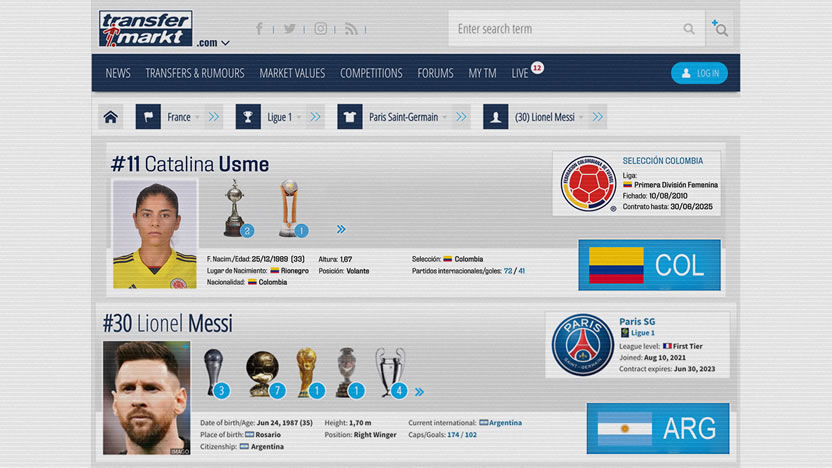The height and width of the screenshot is (468, 832).
Task: Open the Facebook social icon
Action: 259,29
